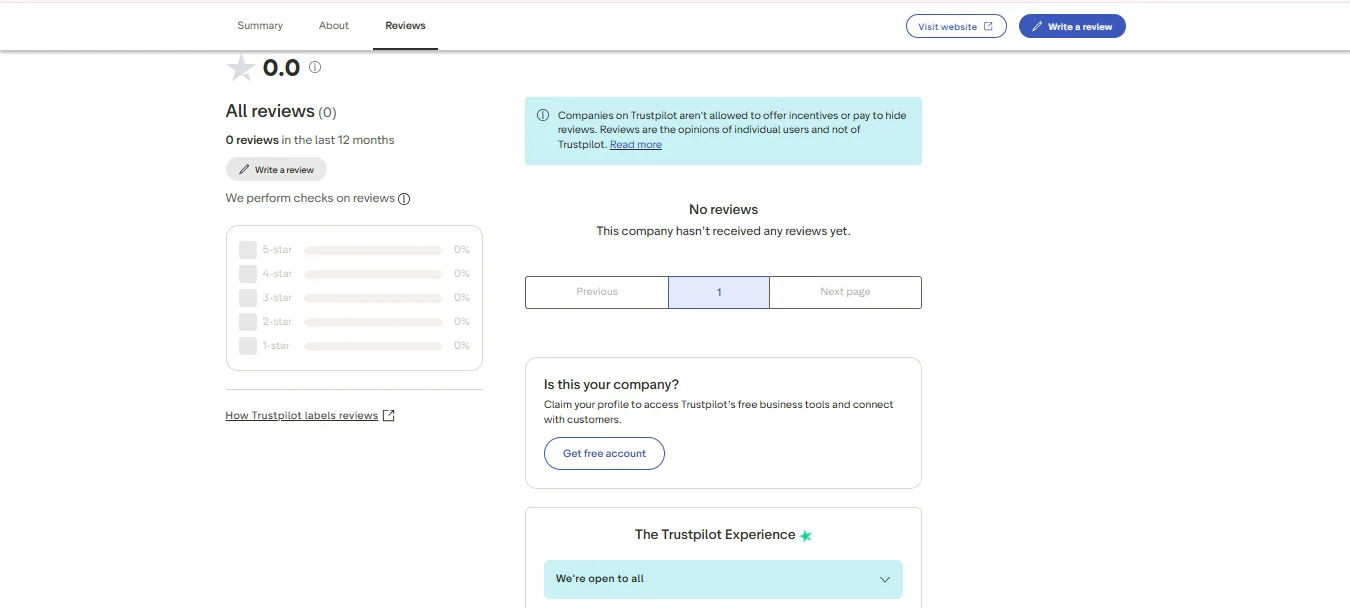Click the Visit website button
Viewport: 1350px width, 608px height.
(x=956, y=26)
